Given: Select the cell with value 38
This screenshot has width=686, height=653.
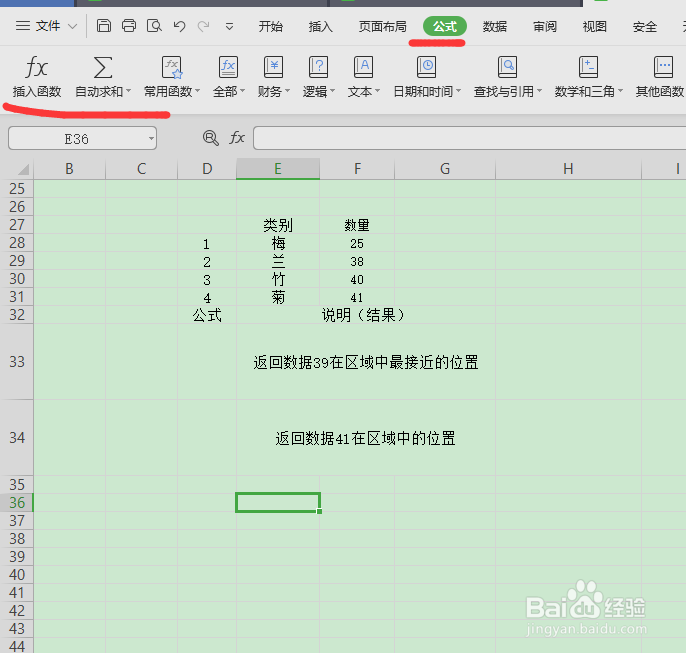Looking at the screenshot, I should click(x=357, y=261).
